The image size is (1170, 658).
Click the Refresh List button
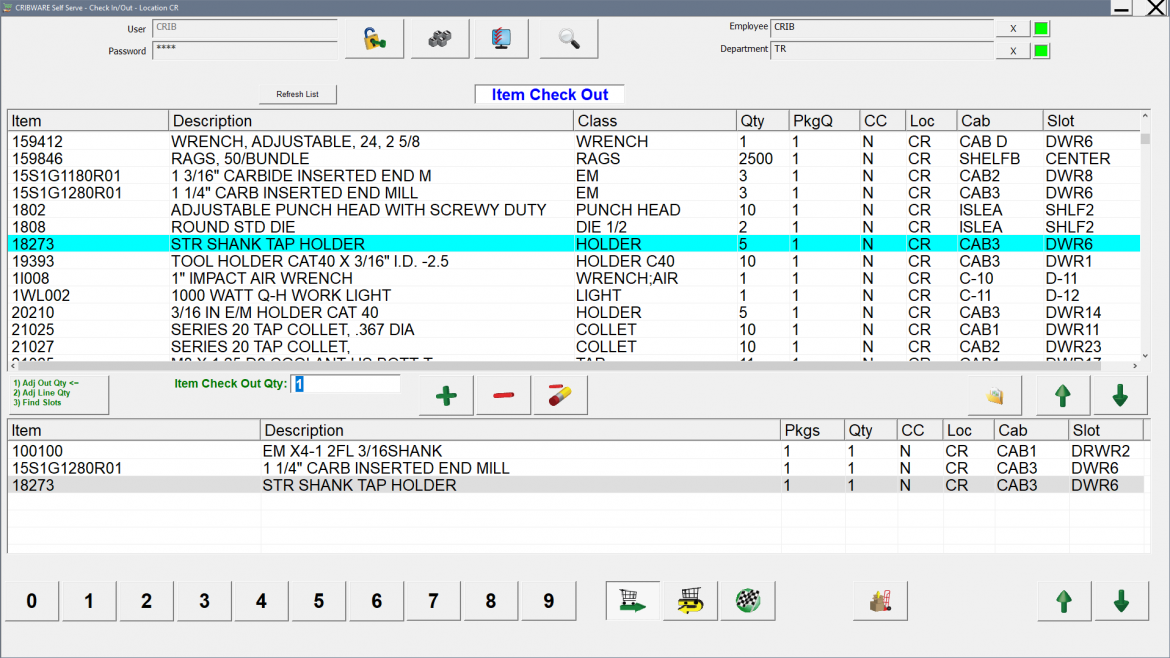297,93
